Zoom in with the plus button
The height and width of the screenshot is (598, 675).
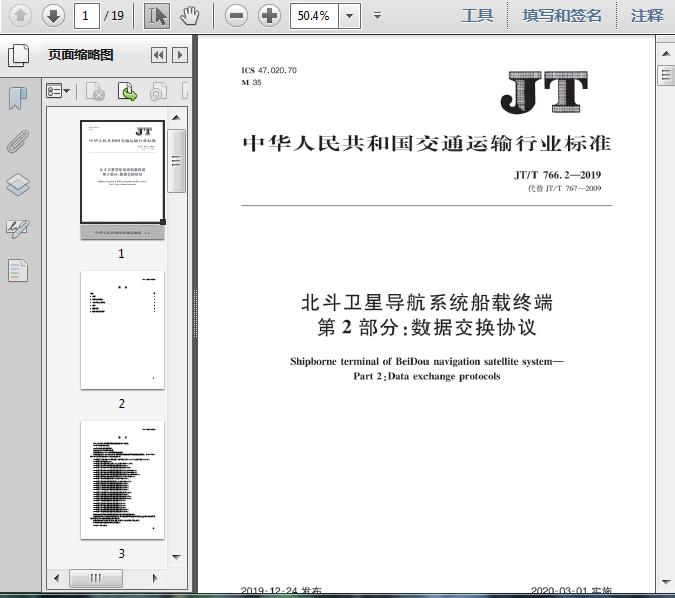[x=269, y=16]
